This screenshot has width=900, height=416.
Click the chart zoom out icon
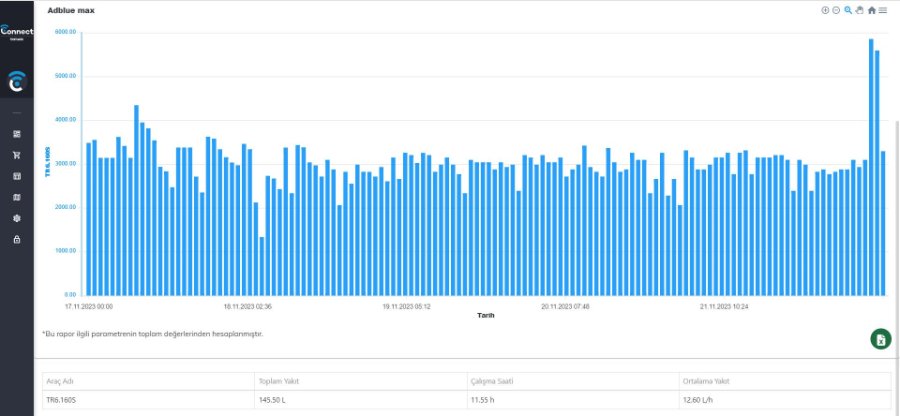click(x=836, y=10)
